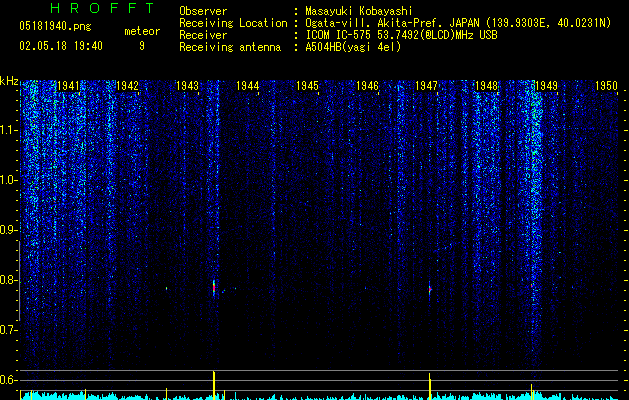Click the 1.1 kHz axis label

point(9,130)
